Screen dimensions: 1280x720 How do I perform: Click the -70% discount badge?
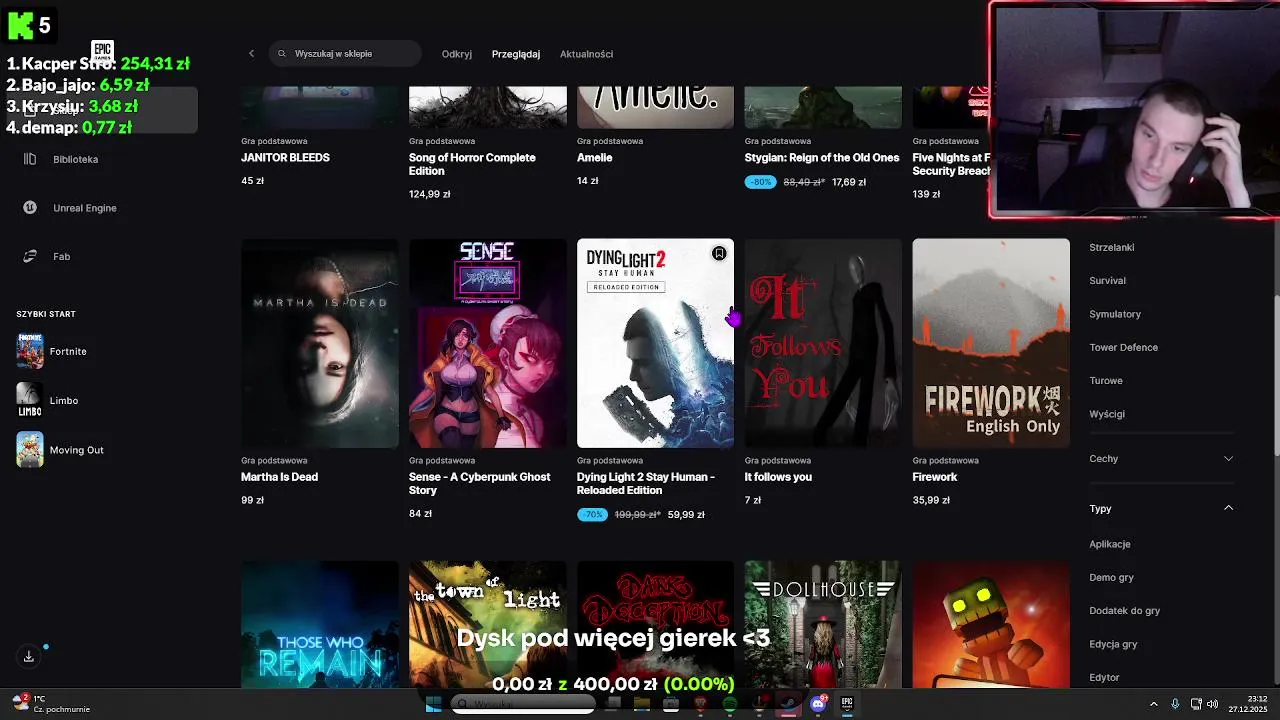click(x=592, y=514)
